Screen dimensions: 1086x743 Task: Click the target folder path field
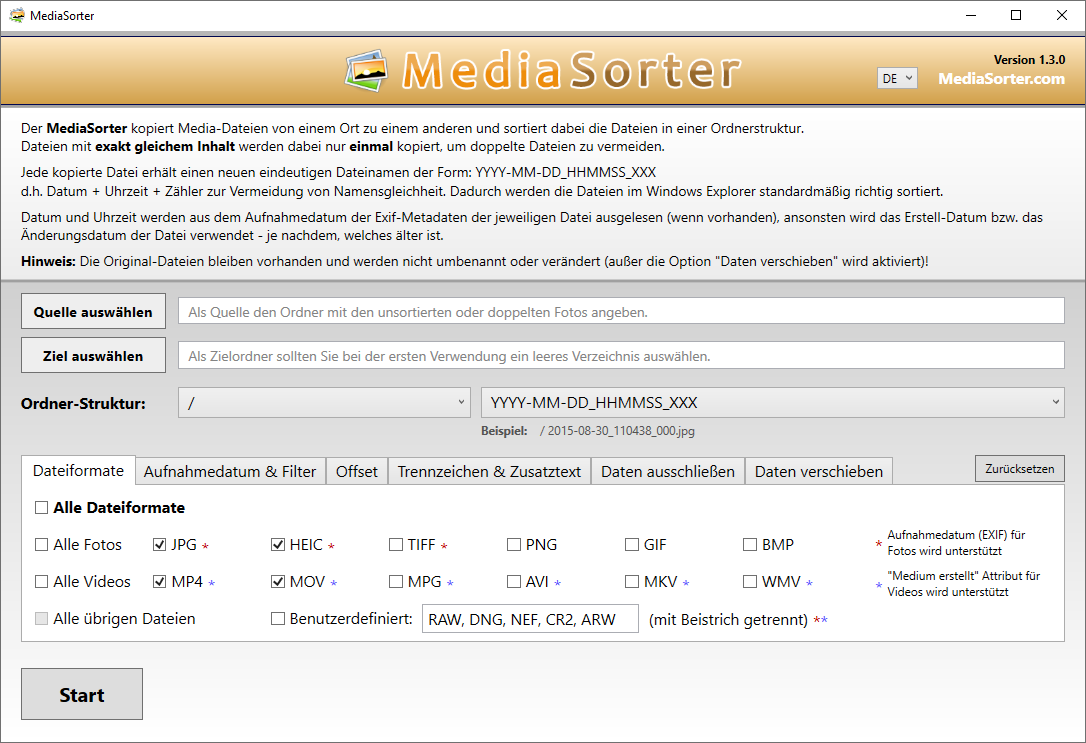click(621, 356)
